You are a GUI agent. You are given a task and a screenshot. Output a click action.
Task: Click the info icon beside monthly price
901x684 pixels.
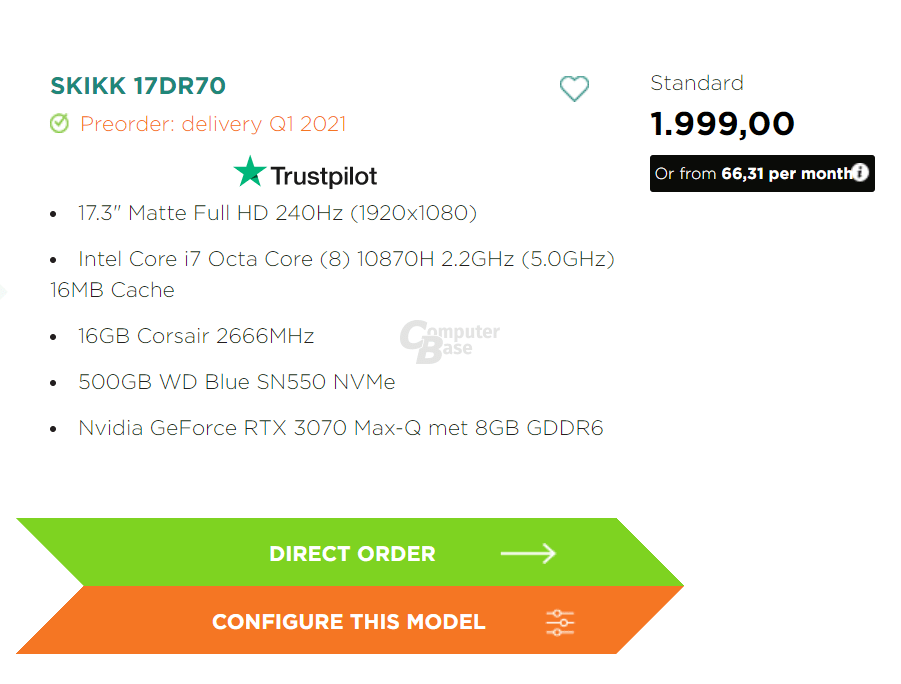(x=860, y=172)
